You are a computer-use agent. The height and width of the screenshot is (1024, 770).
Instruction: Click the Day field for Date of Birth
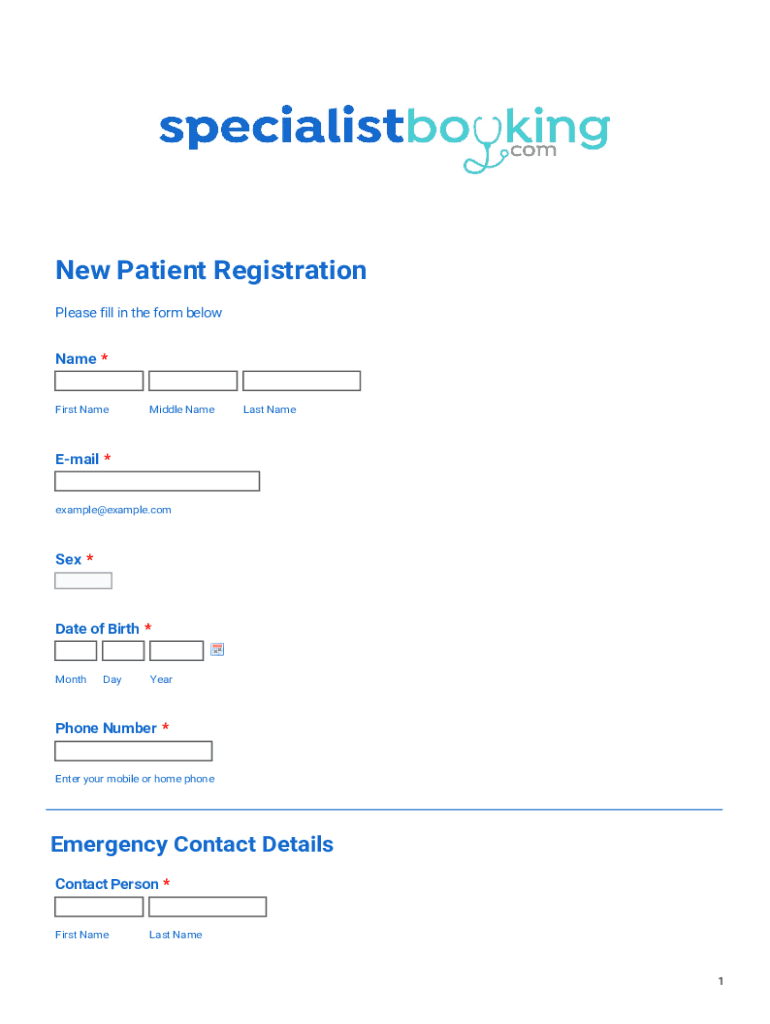123,651
